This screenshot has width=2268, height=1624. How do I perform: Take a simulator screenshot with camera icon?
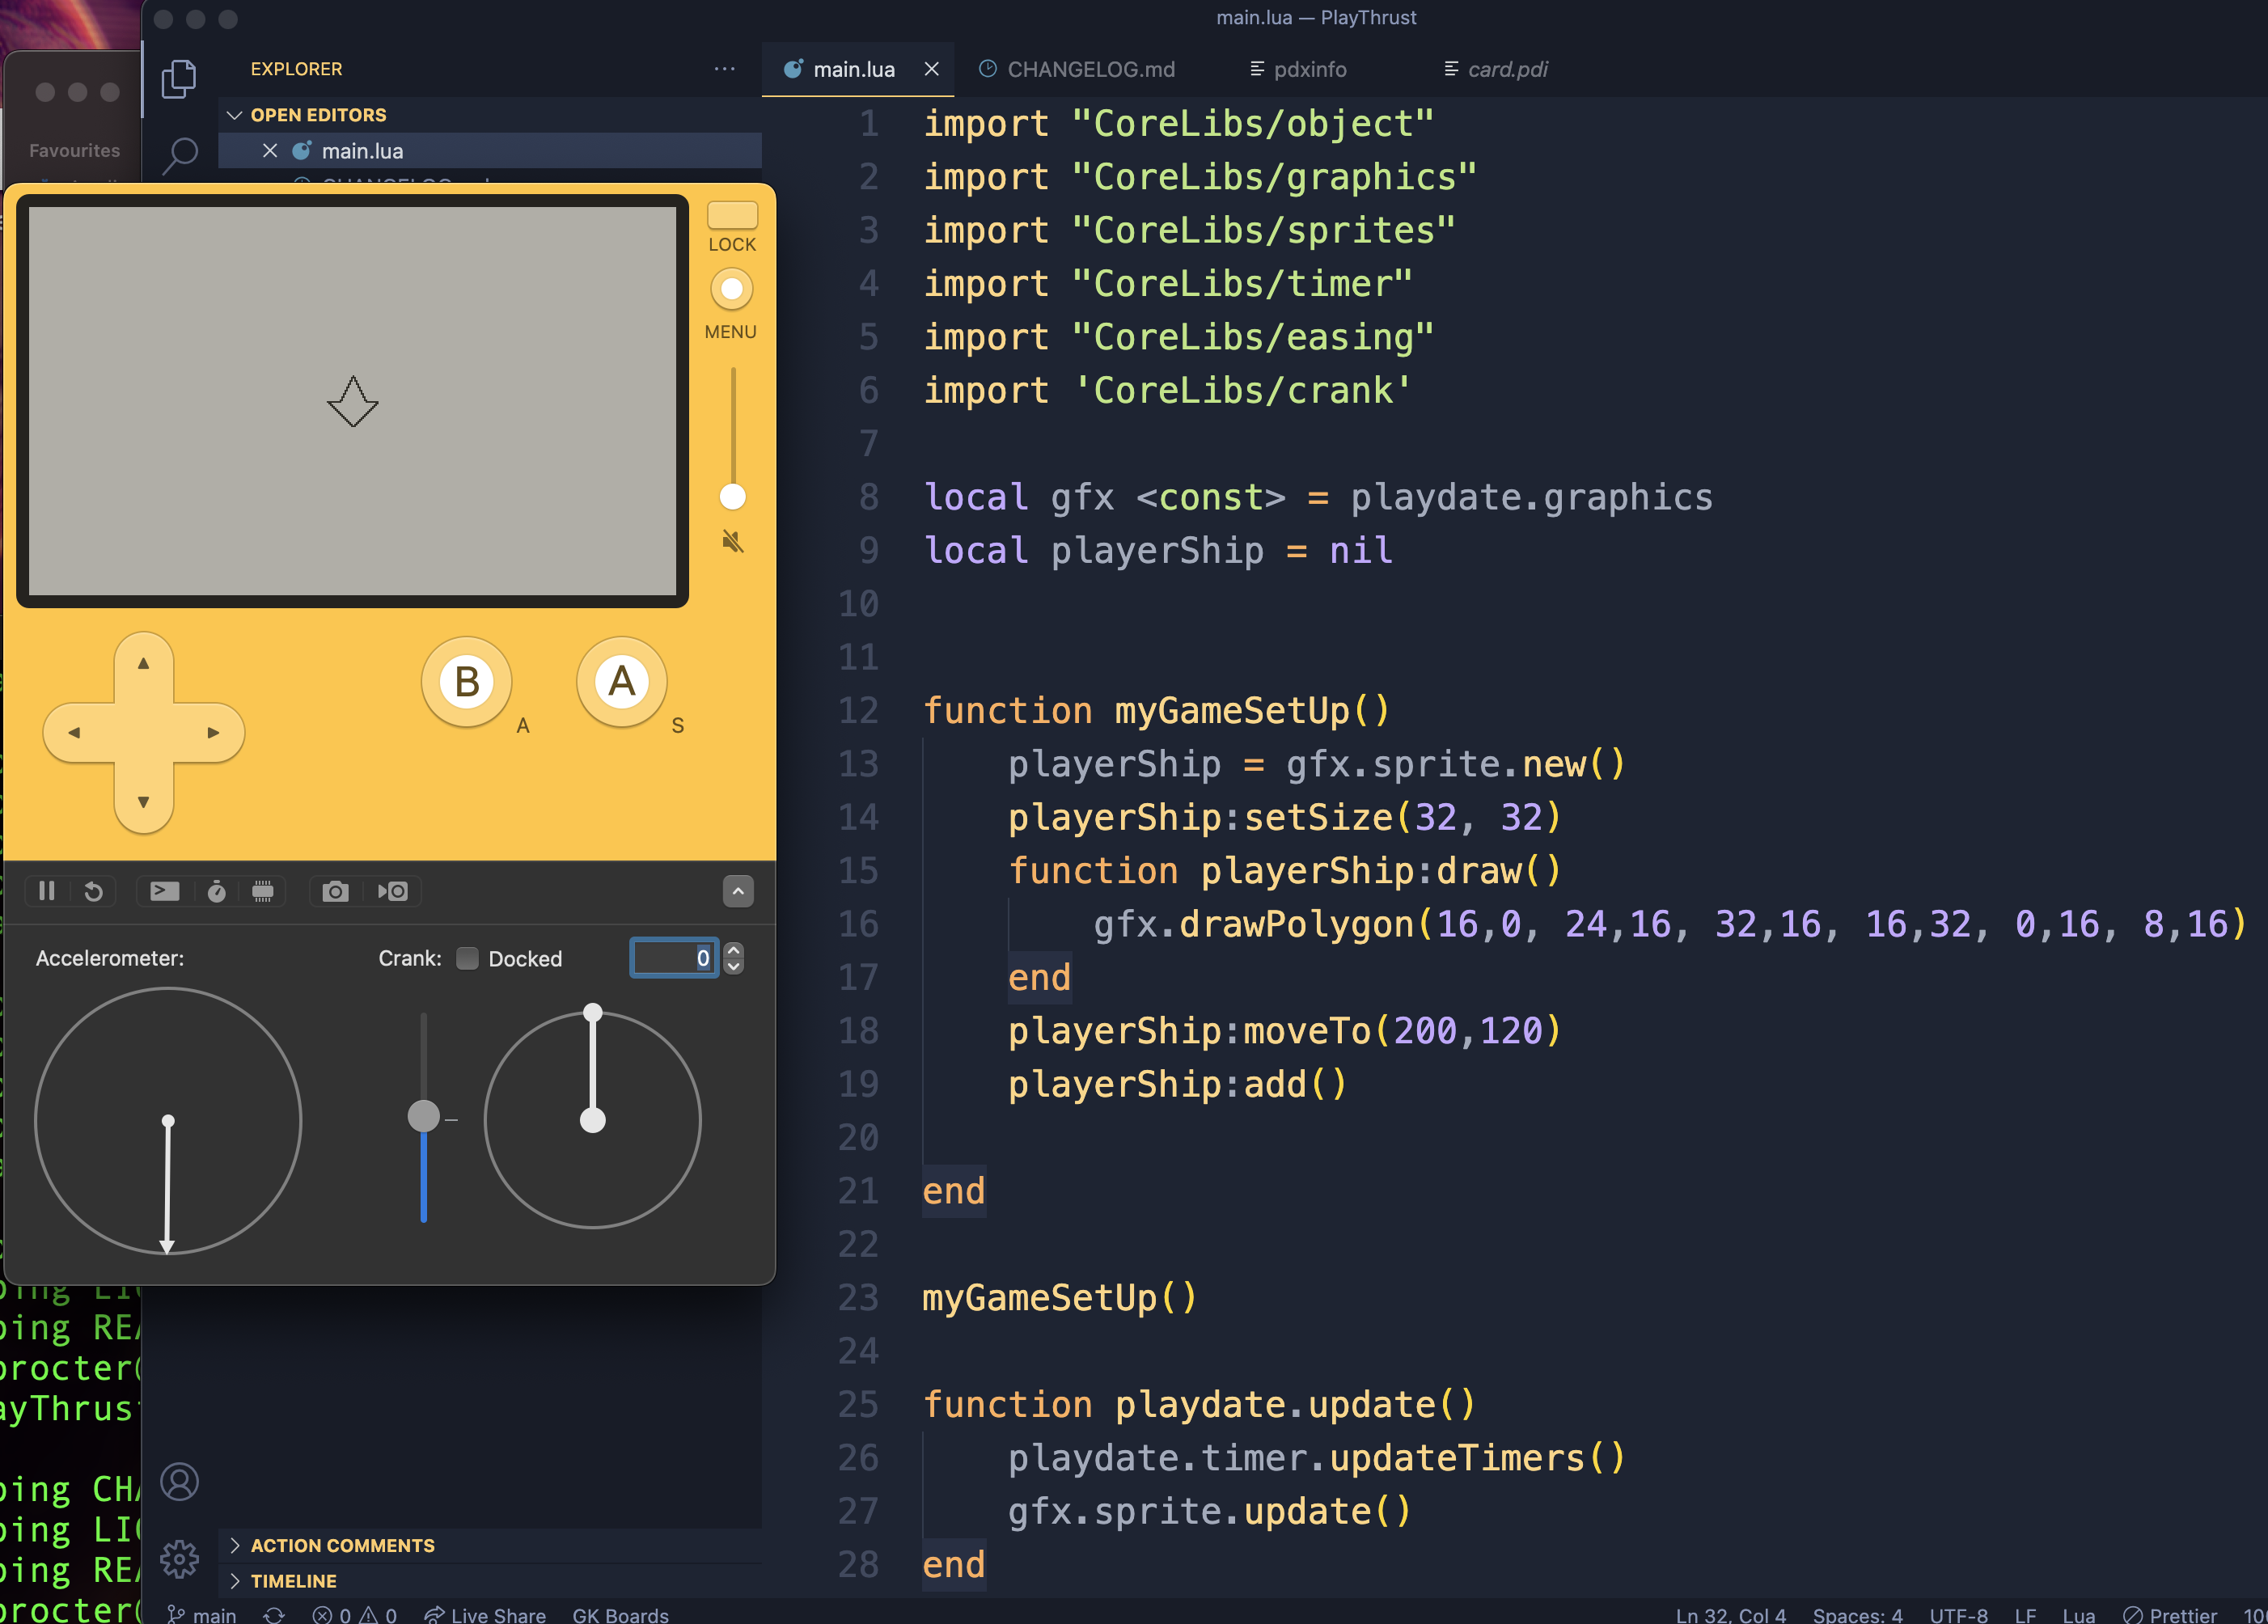tap(335, 891)
